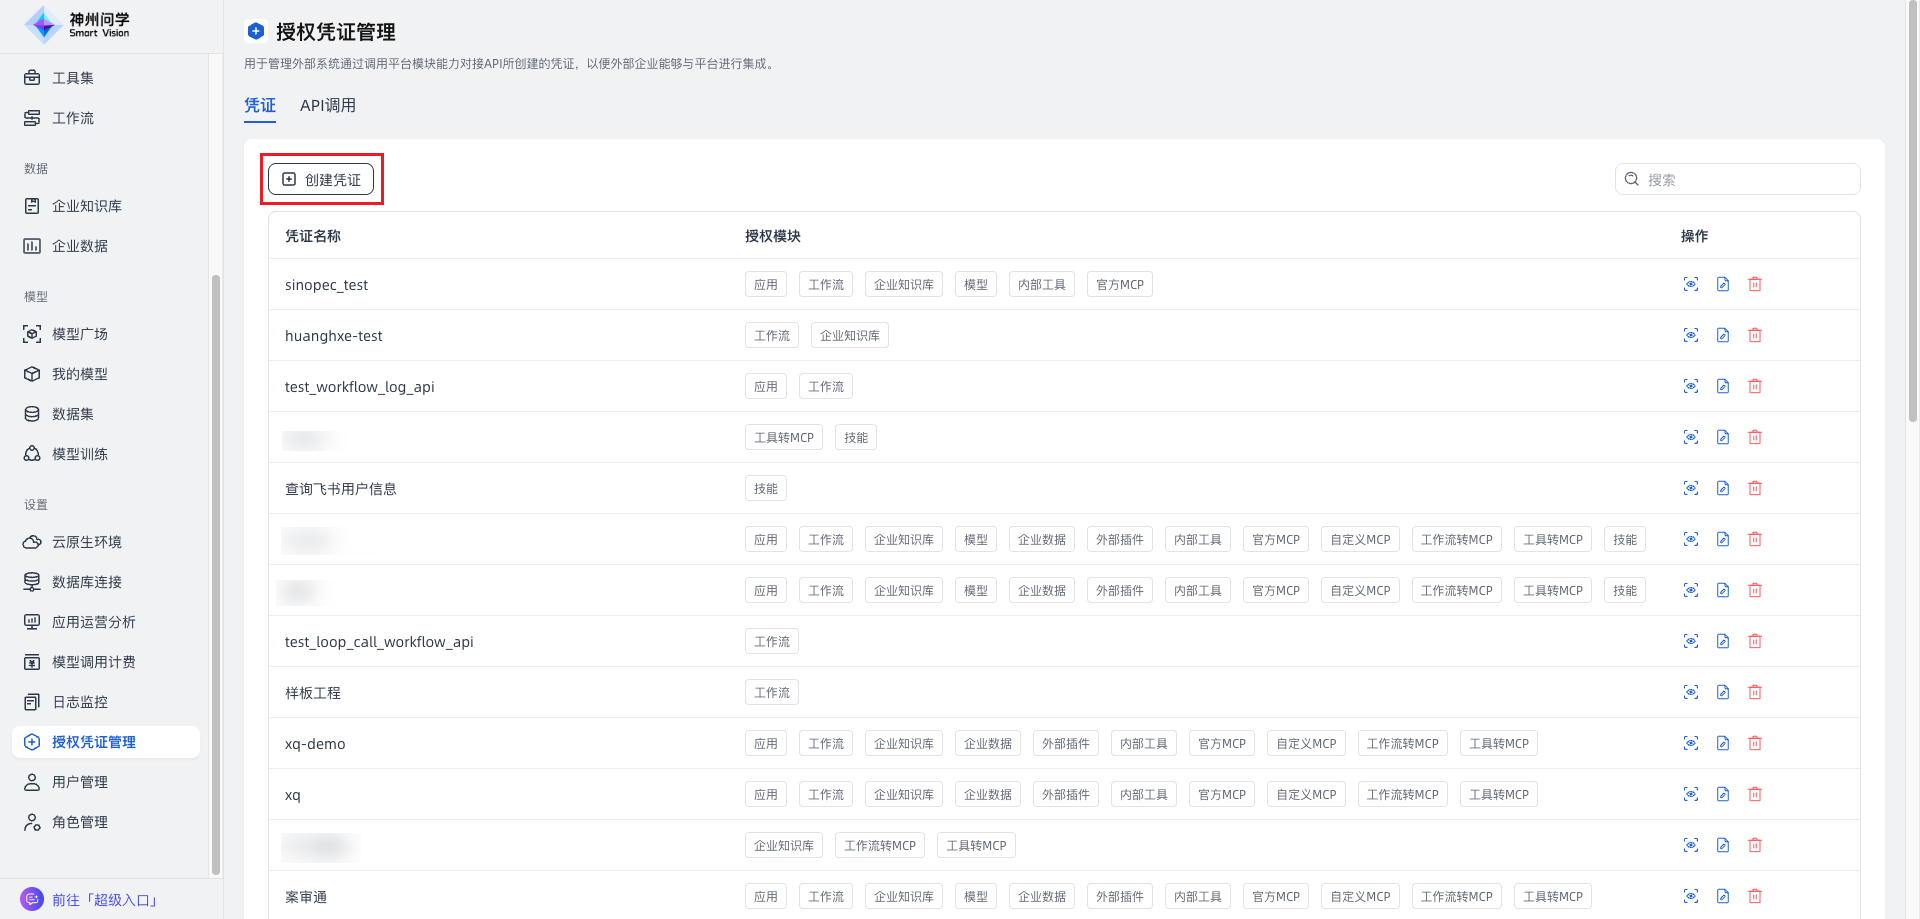Click the page vertical scrollbar on right
Screen dimensions: 1920x919
click(1913, 212)
